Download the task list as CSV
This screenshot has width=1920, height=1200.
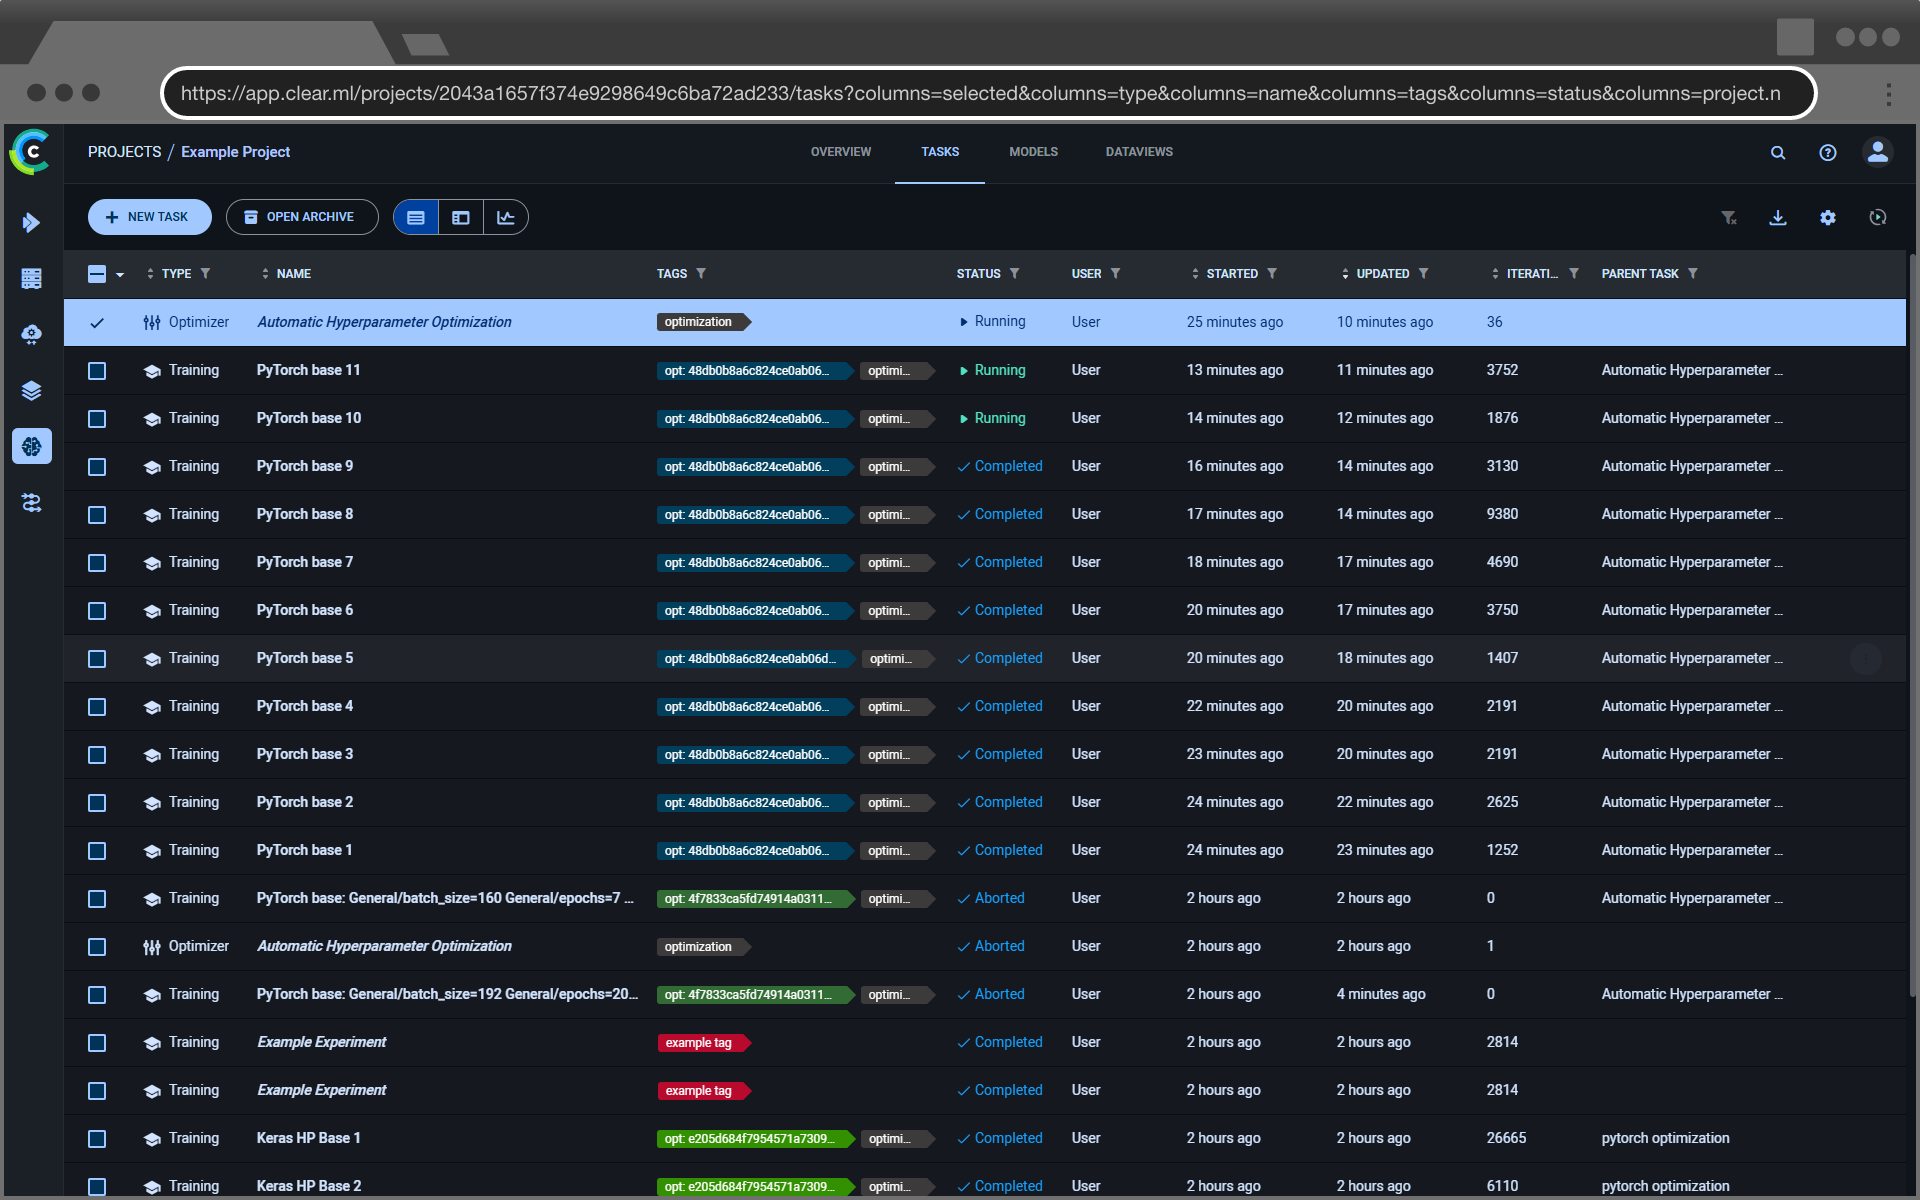point(1777,217)
